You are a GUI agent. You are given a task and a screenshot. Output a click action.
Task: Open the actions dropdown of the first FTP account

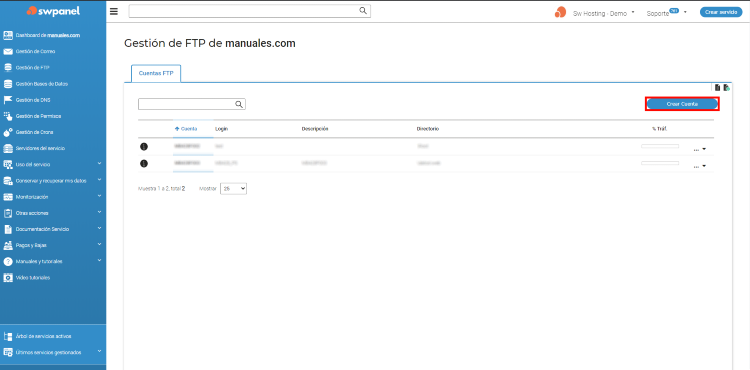coord(700,149)
